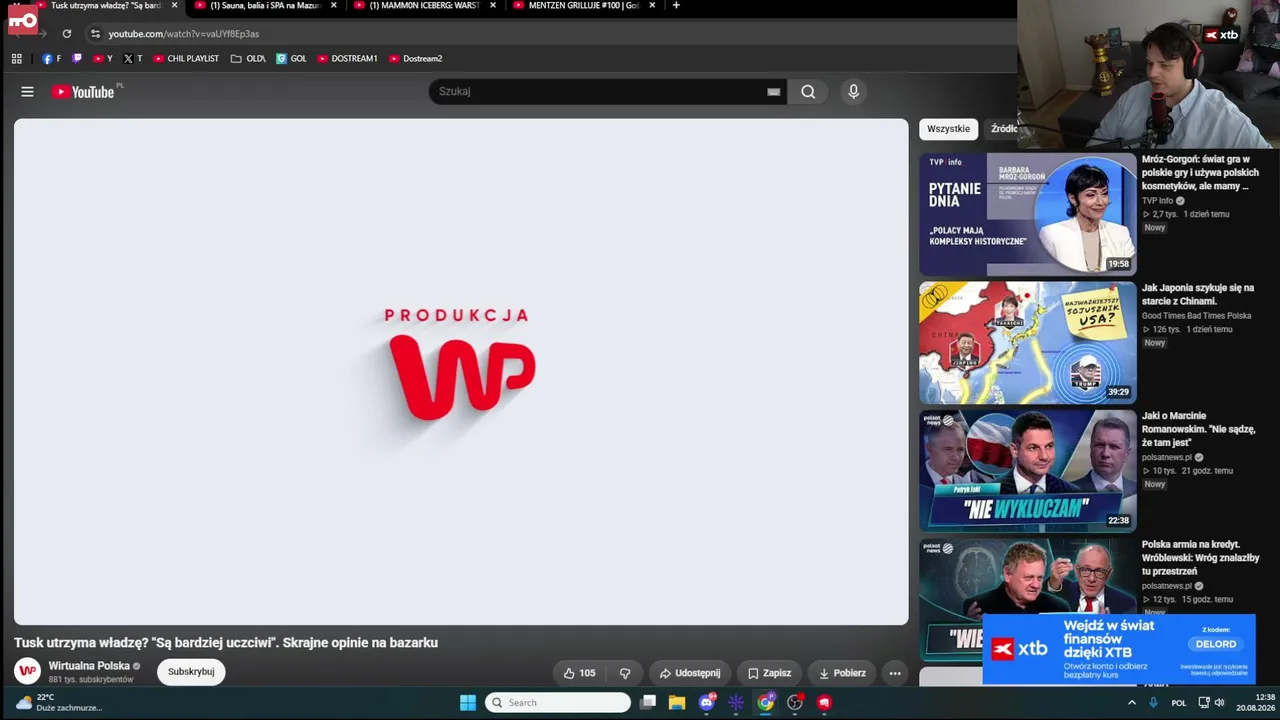Select the youtube.com address bar URL
1280x720 pixels.
[x=184, y=34]
